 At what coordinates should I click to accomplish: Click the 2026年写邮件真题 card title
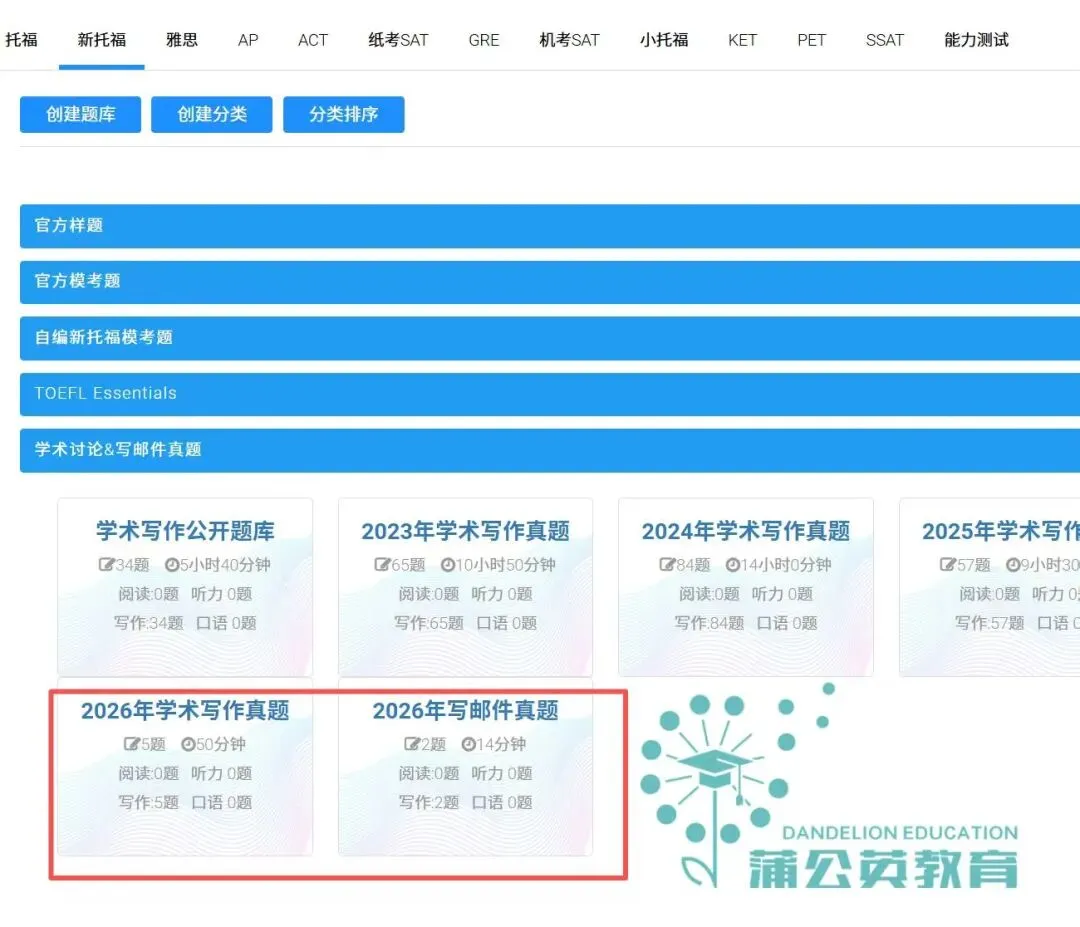coord(465,710)
